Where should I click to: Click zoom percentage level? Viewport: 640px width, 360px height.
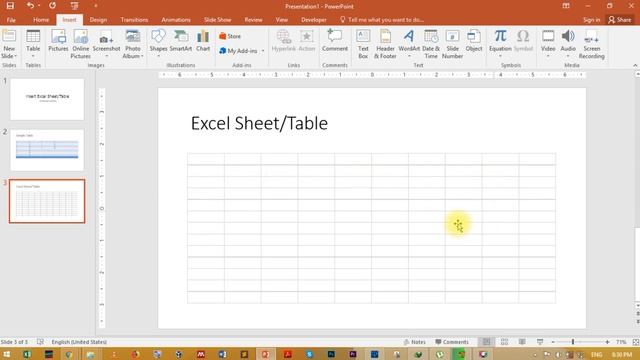[621, 342]
